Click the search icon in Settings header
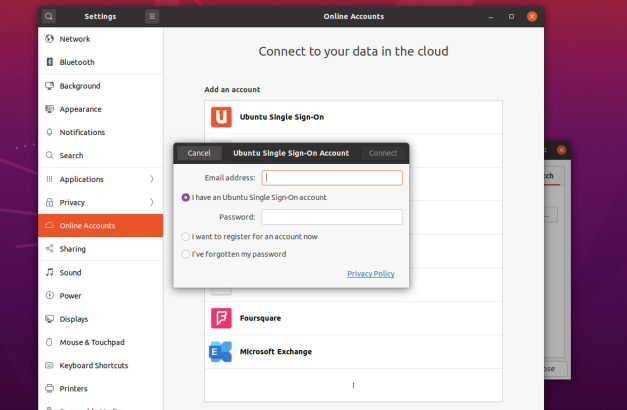The width and height of the screenshot is (627, 410). click(49, 16)
